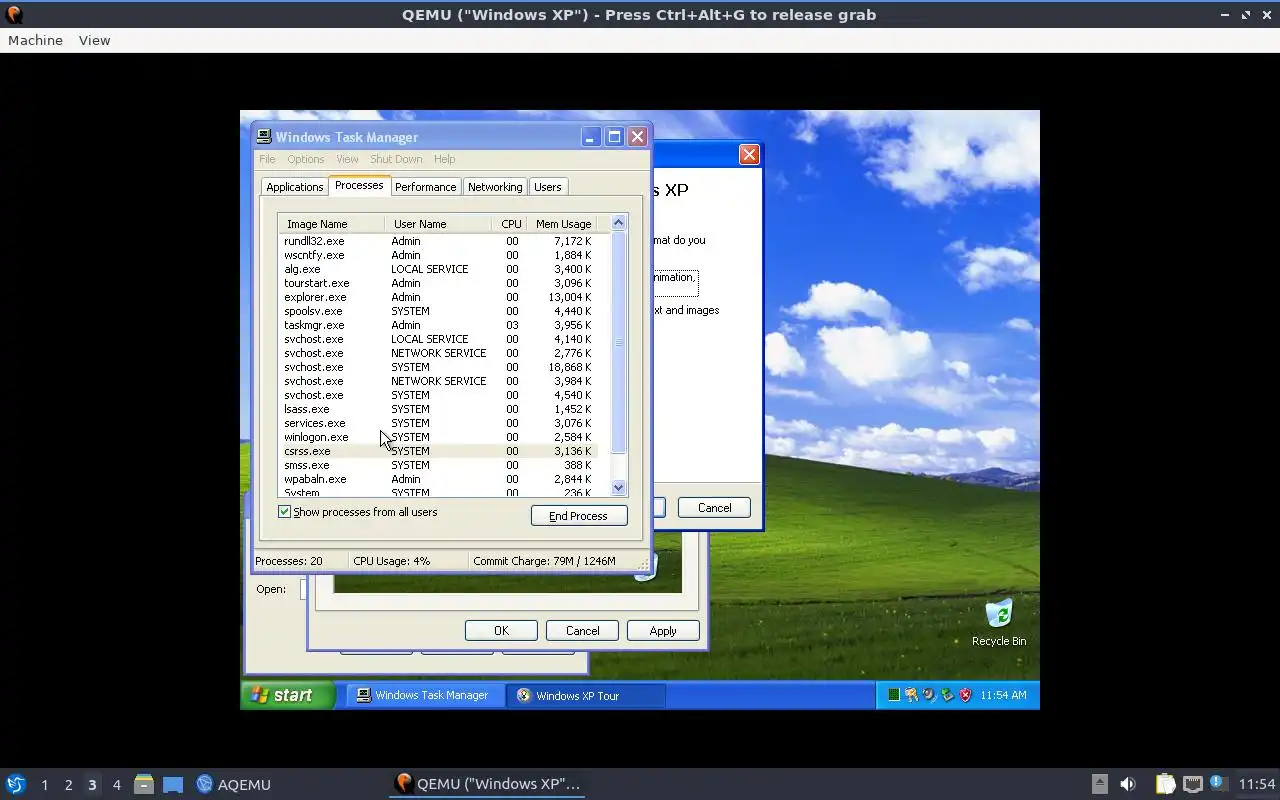Click the Windows XP Tour tray icon

[x=929, y=695]
